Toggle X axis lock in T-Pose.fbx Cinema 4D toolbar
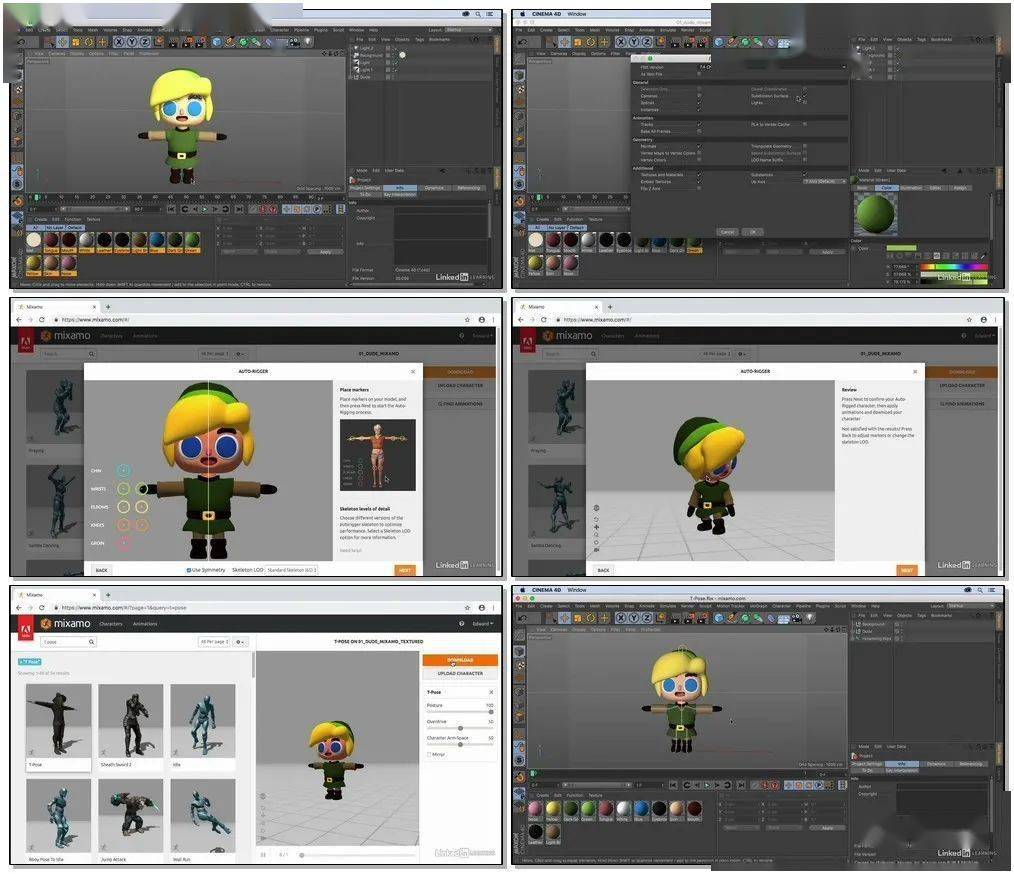This screenshot has height=874, width=1014. coord(620,618)
